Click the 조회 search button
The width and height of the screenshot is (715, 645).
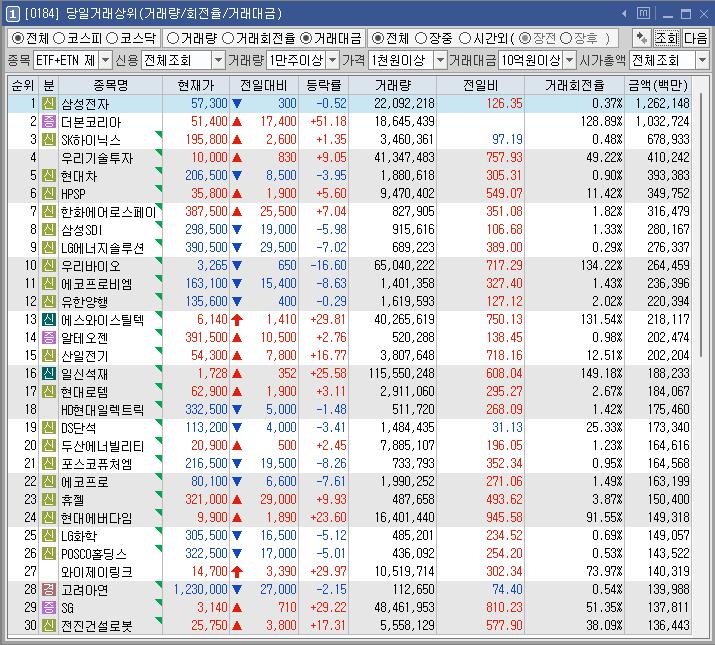tap(667, 38)
